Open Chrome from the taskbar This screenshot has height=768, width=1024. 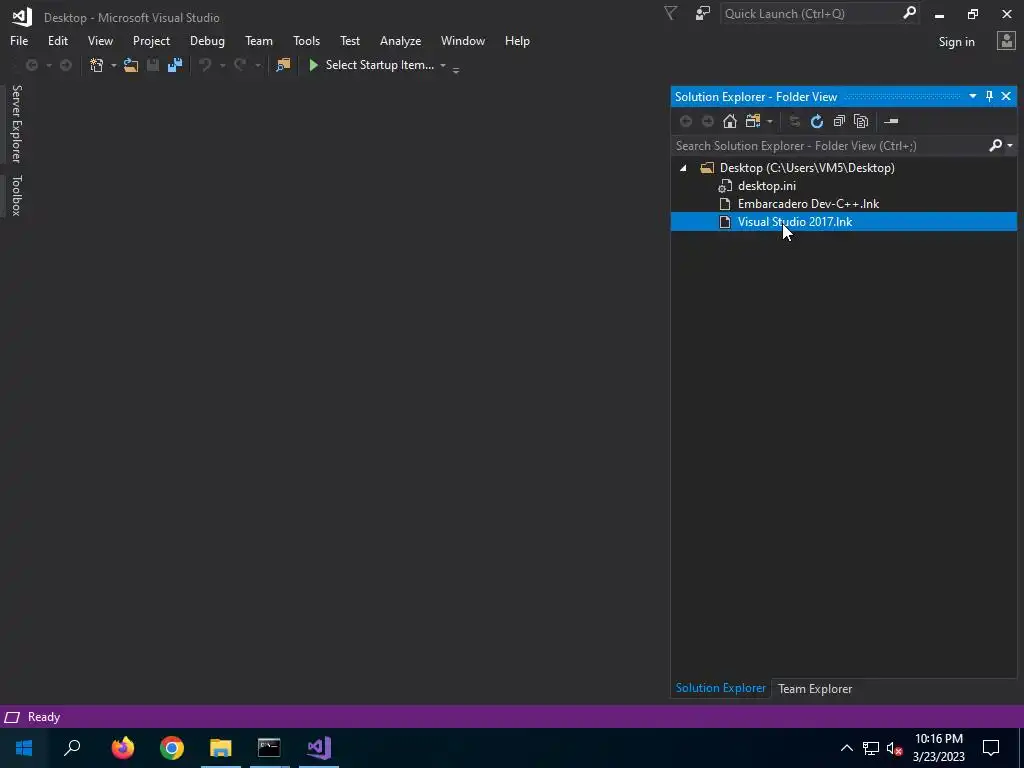[172, 748]
